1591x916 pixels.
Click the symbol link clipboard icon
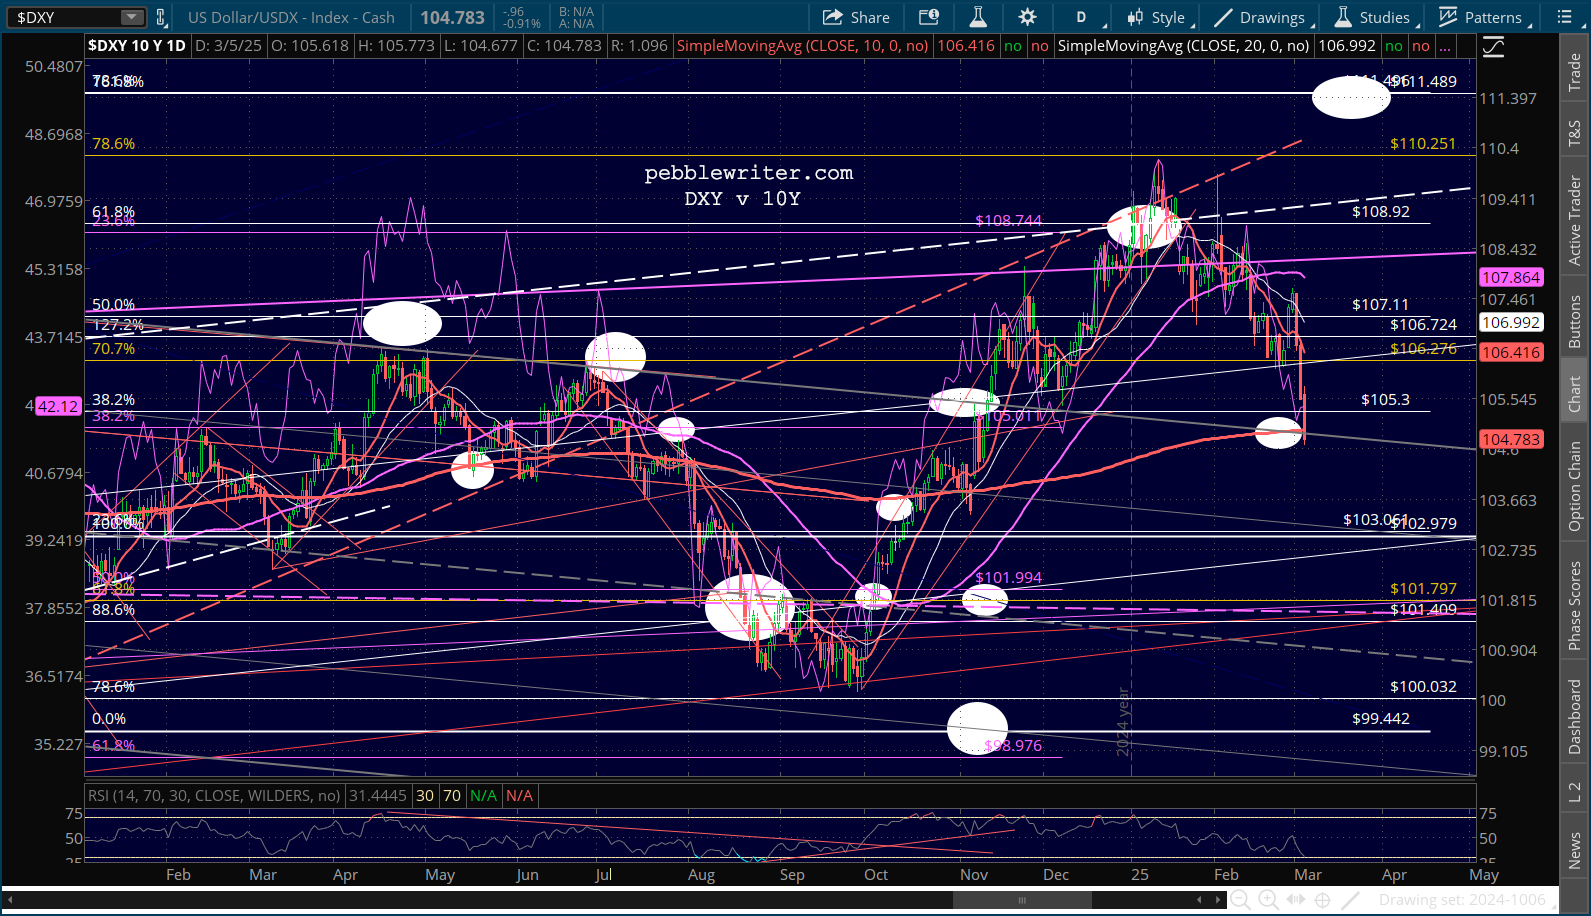point(161,17)
